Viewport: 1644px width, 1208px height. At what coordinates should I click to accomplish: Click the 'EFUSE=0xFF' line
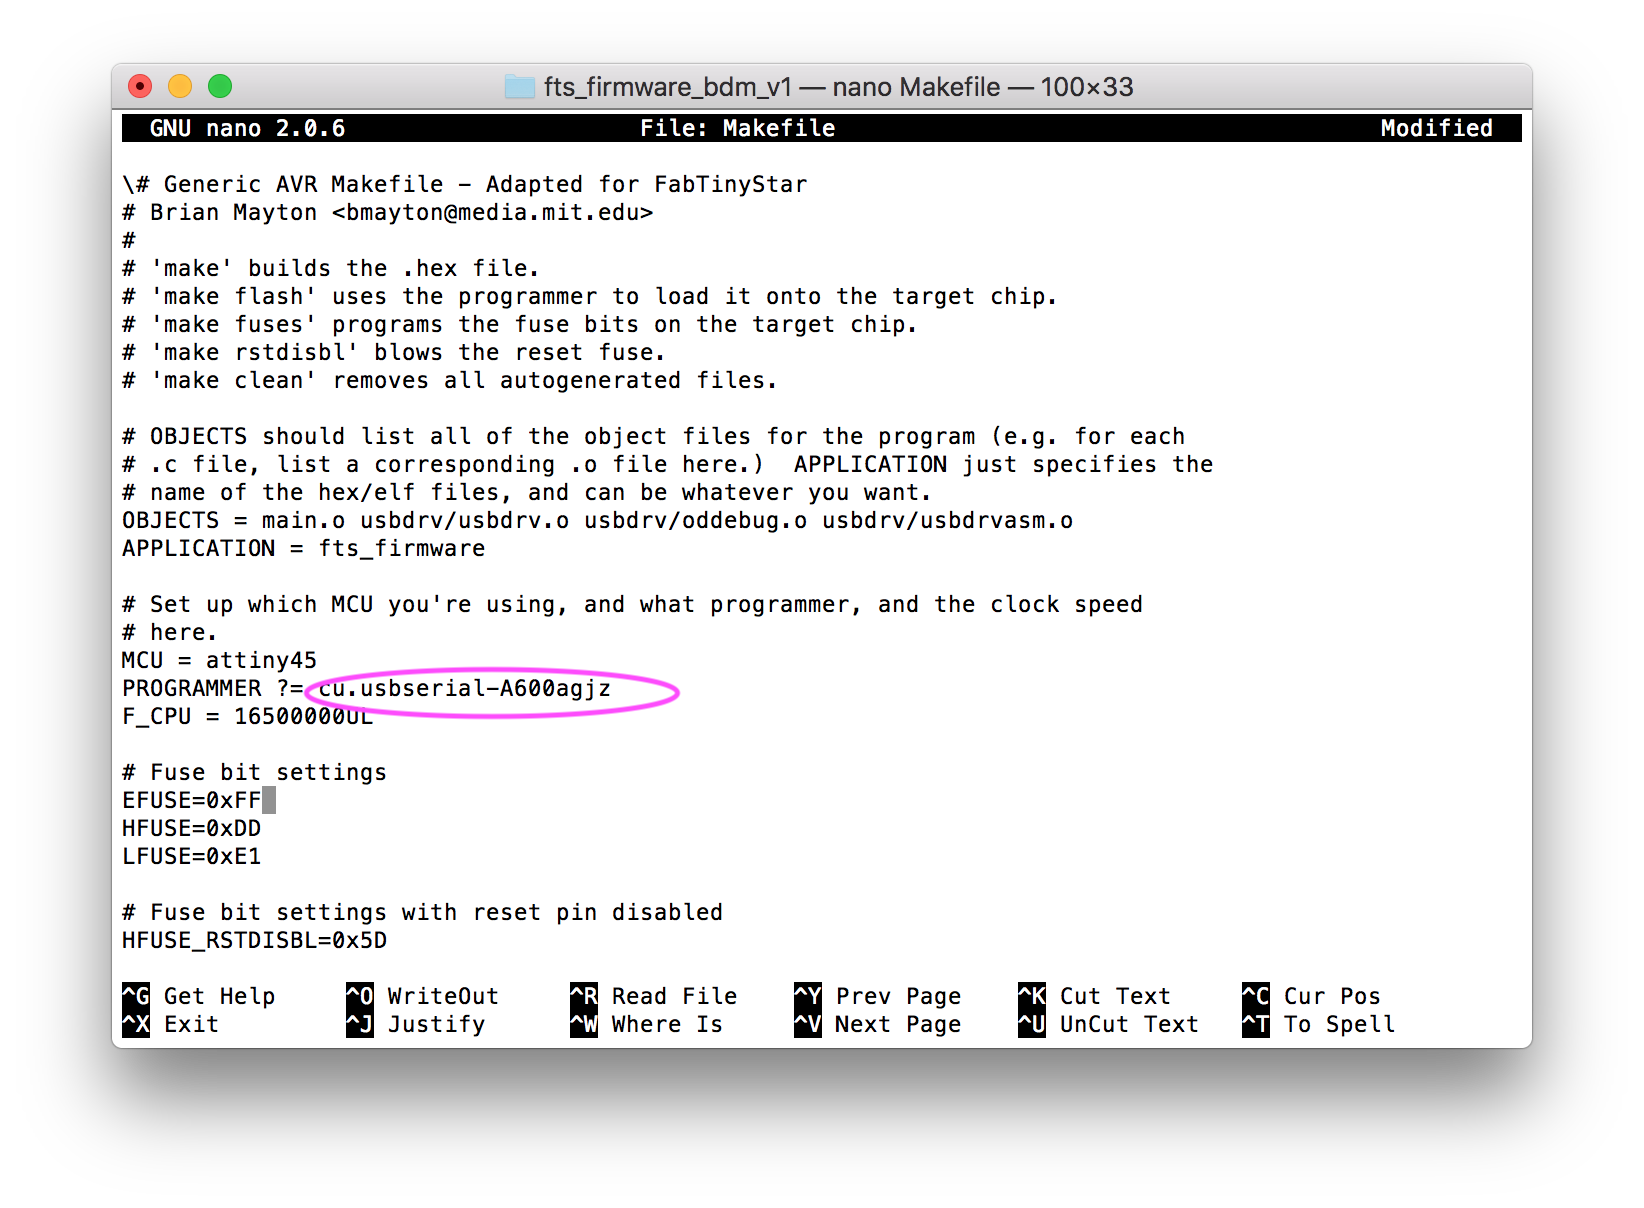coord(192,800)
